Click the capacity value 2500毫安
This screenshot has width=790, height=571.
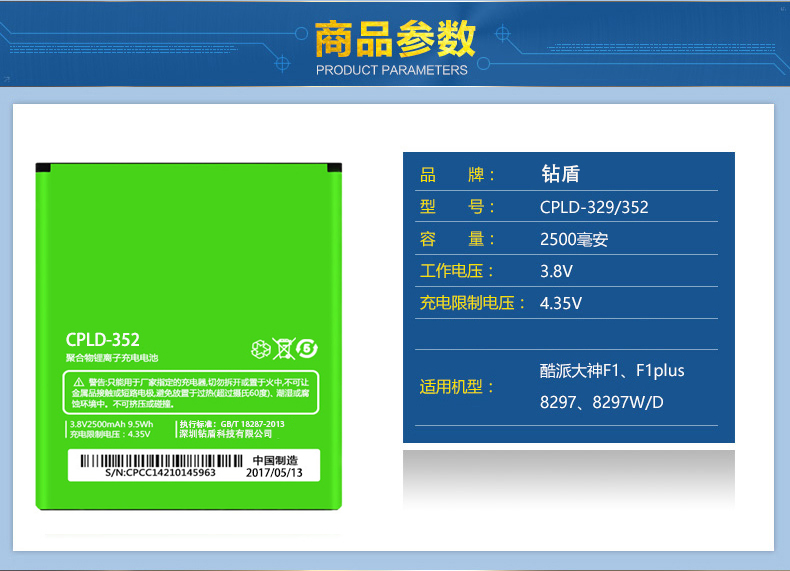point(574,239)
